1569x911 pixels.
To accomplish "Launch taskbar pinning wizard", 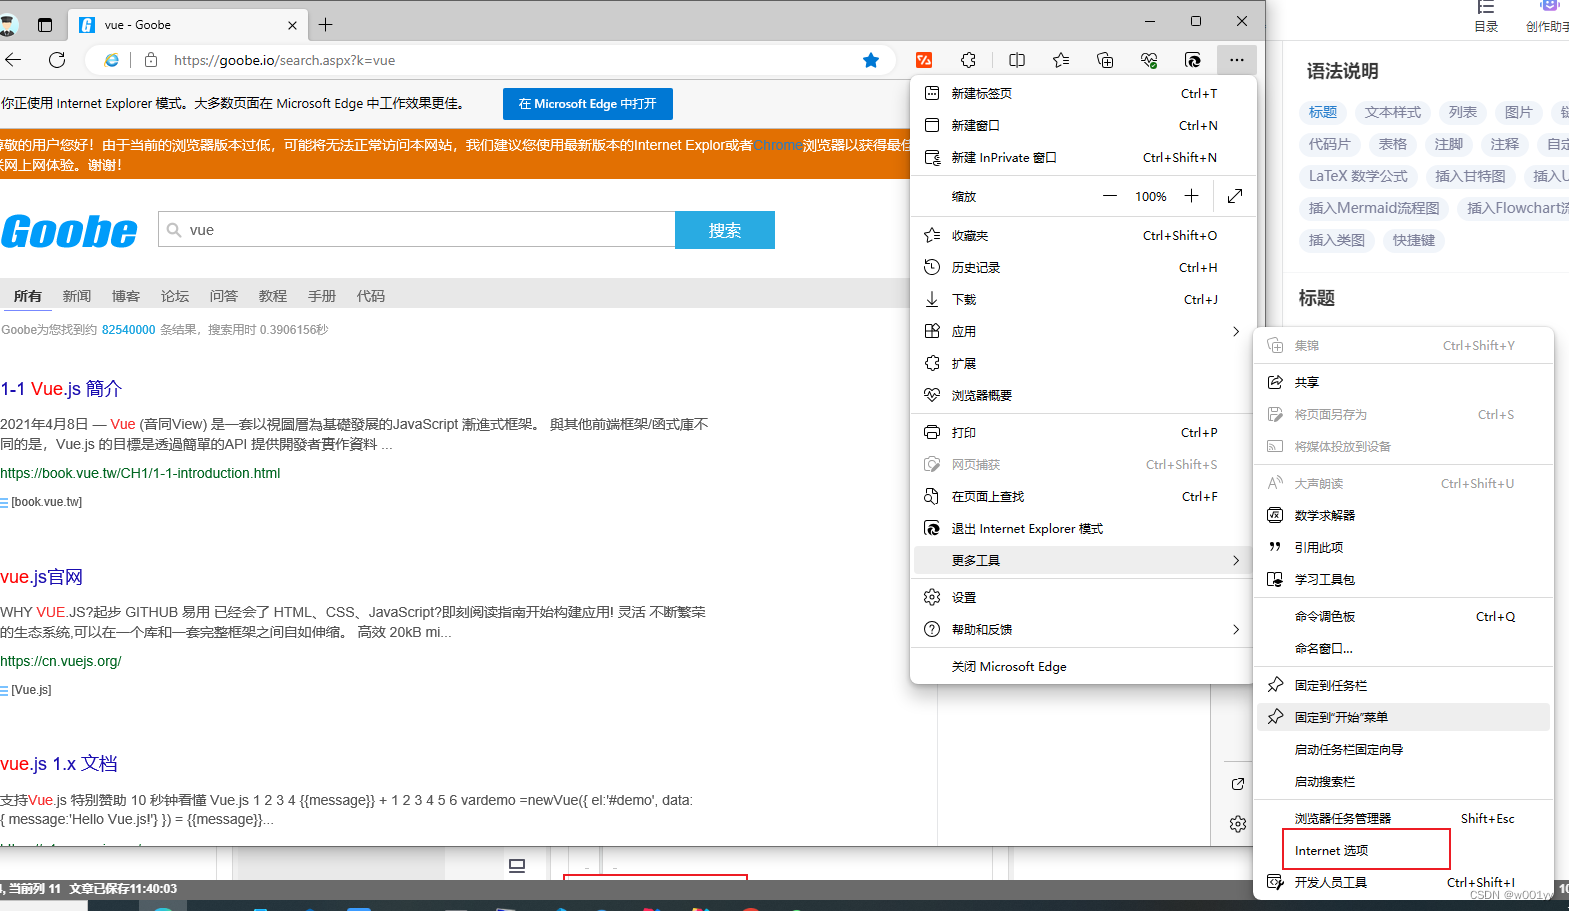I will tap(1403, 749).
